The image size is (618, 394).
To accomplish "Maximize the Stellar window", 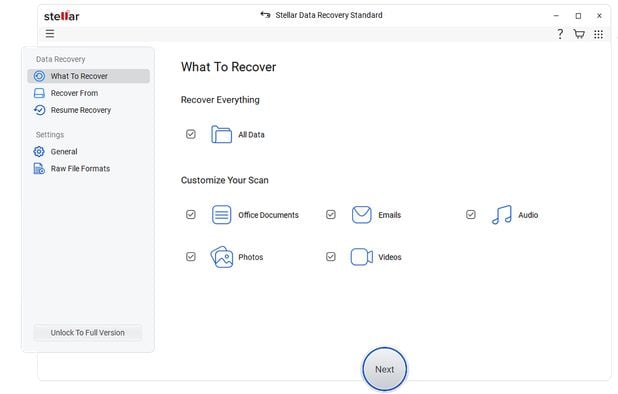I will click(x=578, y=16).
